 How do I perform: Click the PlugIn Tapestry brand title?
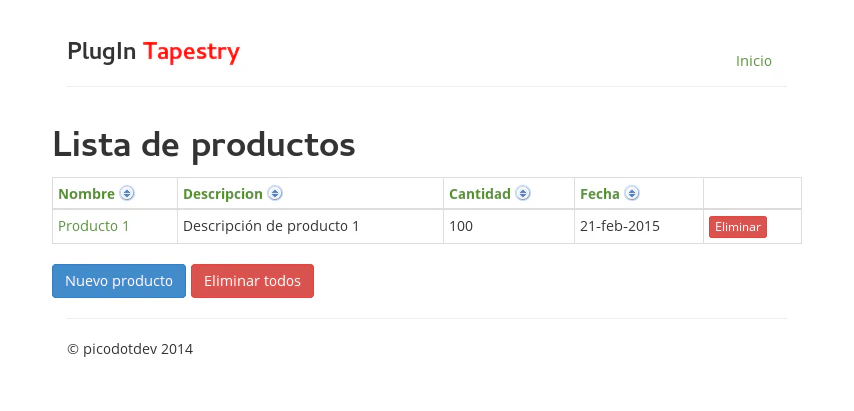coord(154,51)
